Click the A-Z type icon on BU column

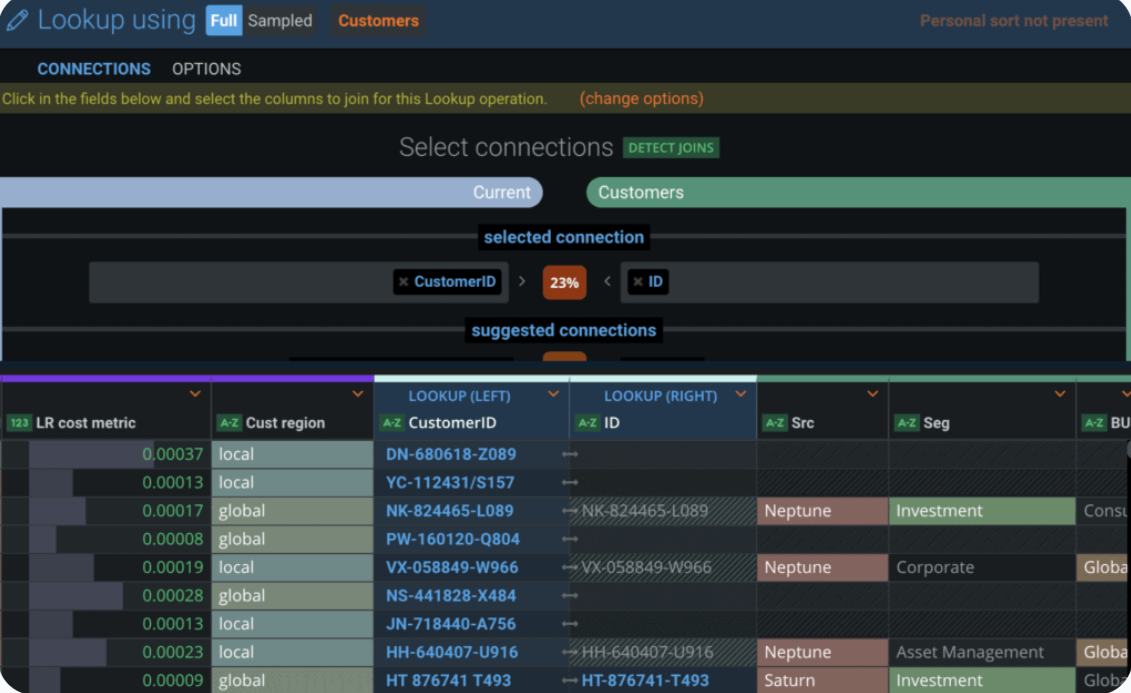1094,423
